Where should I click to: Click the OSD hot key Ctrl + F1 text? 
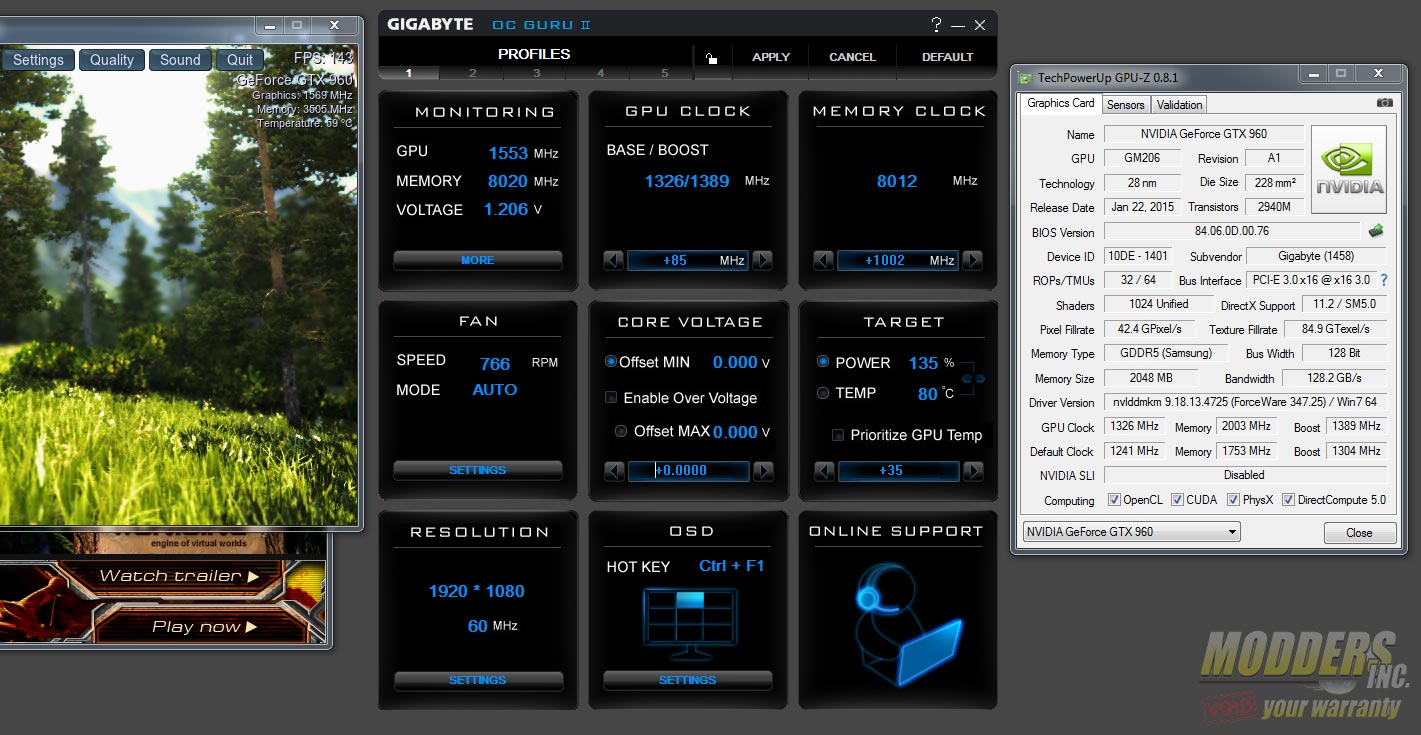pyautogui.click(x=731, y=566)
